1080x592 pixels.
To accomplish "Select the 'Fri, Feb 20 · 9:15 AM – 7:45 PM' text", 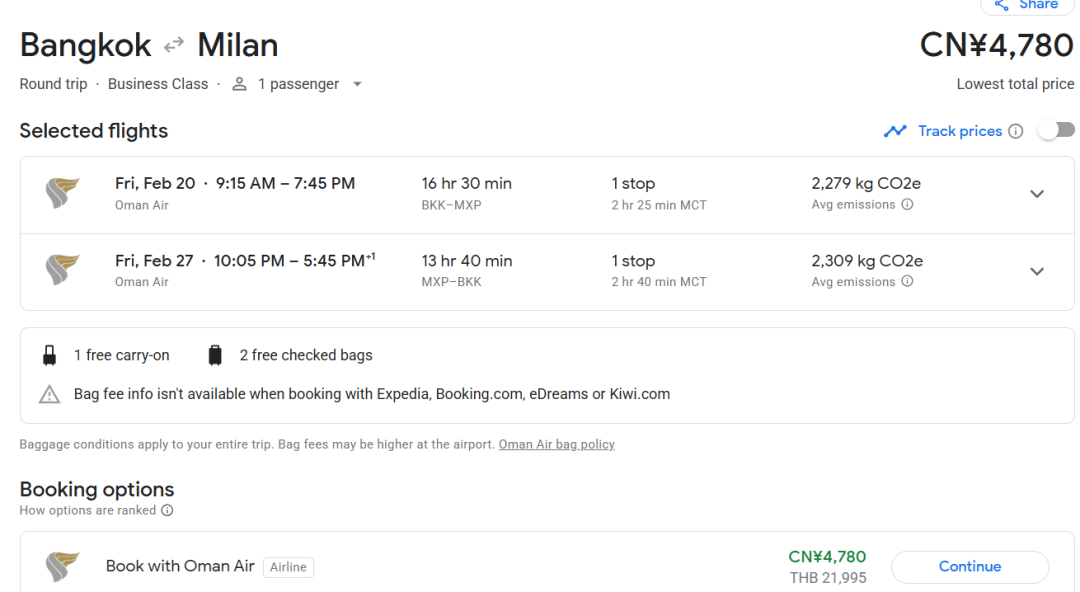I will click(235, 183).
